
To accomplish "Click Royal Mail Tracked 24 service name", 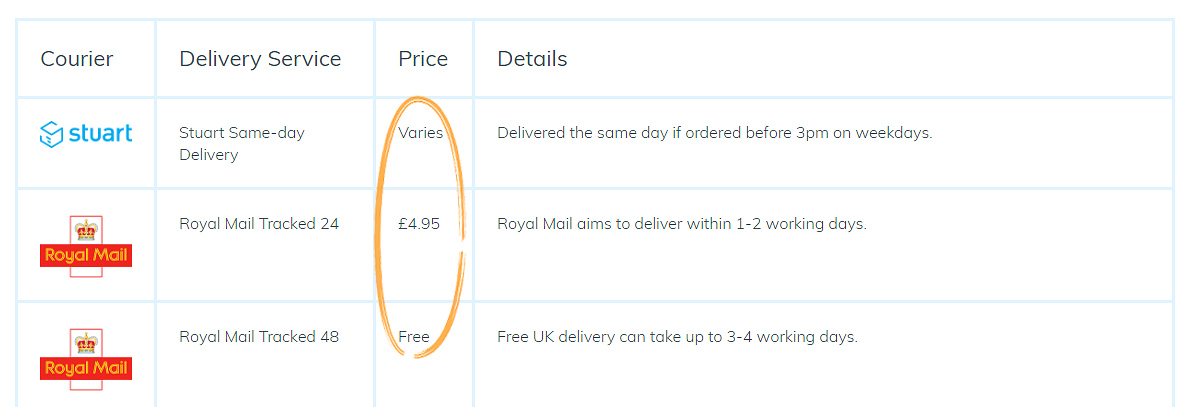I will click(259, 224).
